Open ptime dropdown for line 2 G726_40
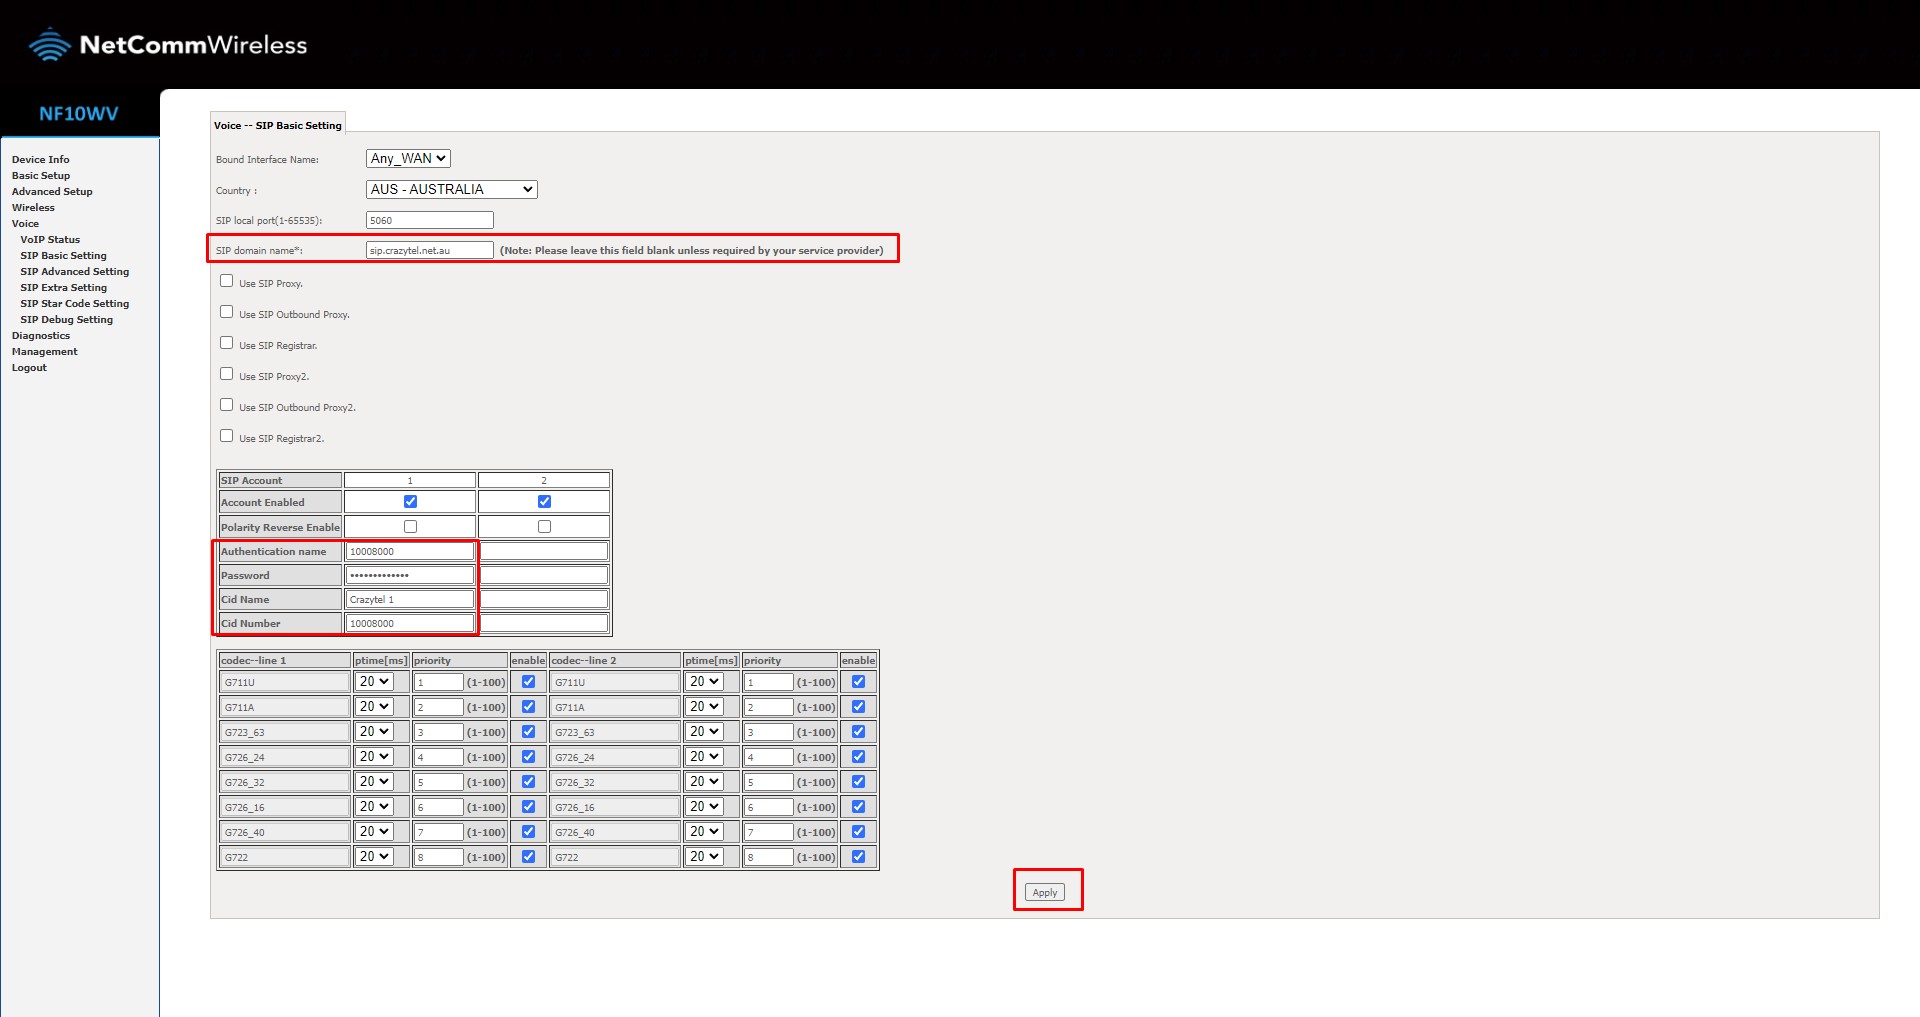Screen dimensions: 1920x1017 [704, 832]
